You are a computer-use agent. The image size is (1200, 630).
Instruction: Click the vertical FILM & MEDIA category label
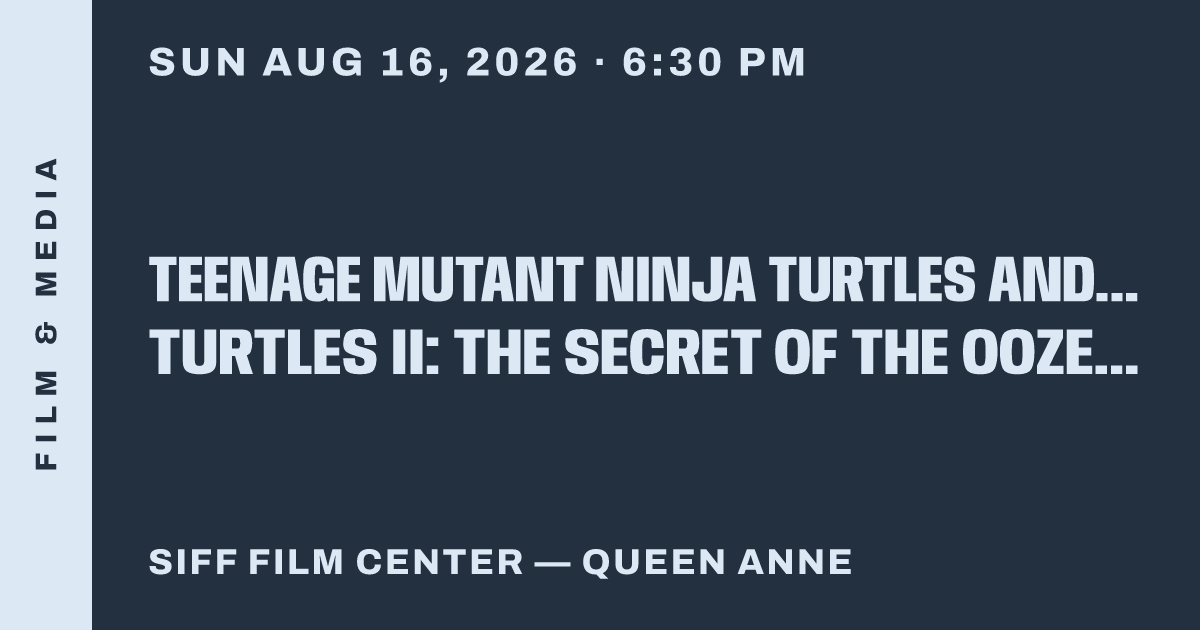[x=46, y=314]
